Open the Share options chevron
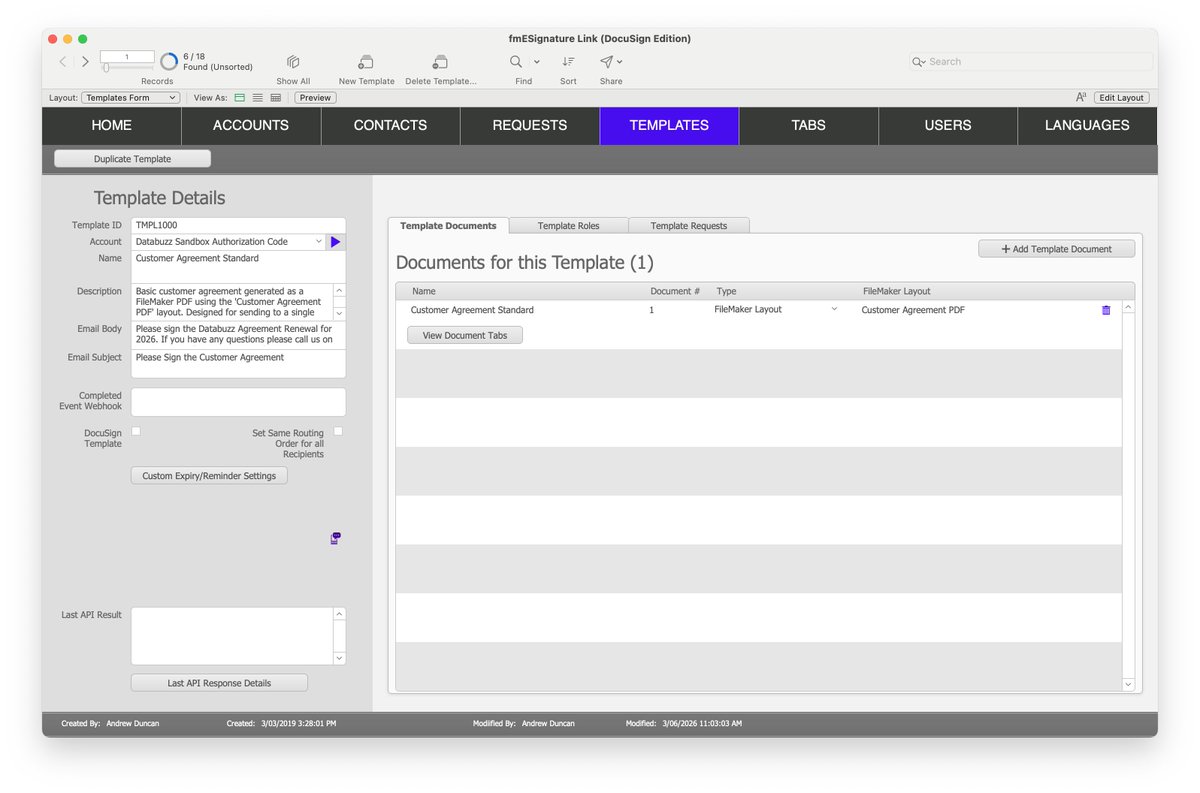 pyautogui.click(x=620, y=62)
